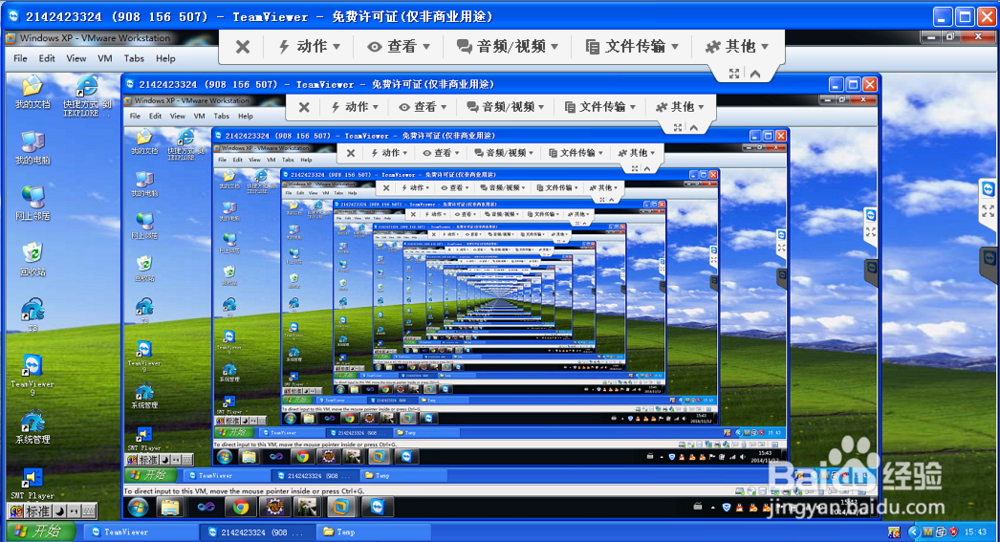1000x542 pixels.
Task: Collapse second nested TeamViewer toolbar with chevron
Action: click(694, 128)
